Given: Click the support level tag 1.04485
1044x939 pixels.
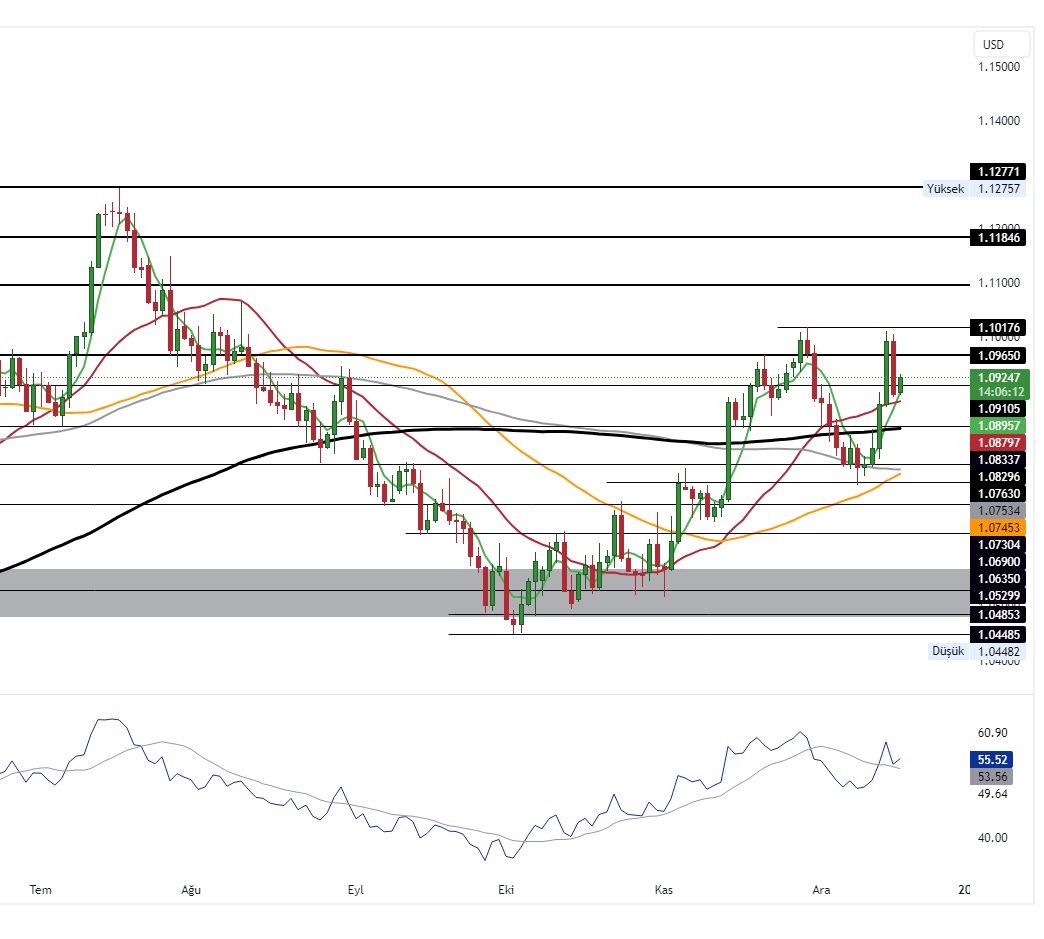Looking at the screenshot, I should click(x=998, y=634).
